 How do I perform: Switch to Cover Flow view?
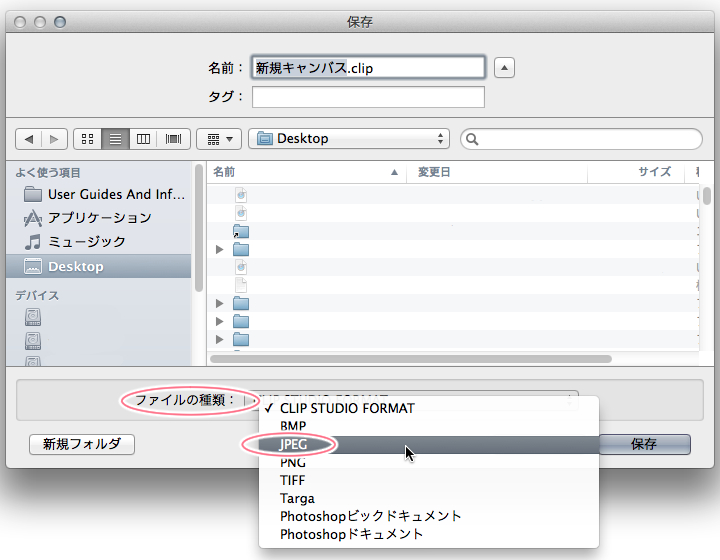[173, 139]
